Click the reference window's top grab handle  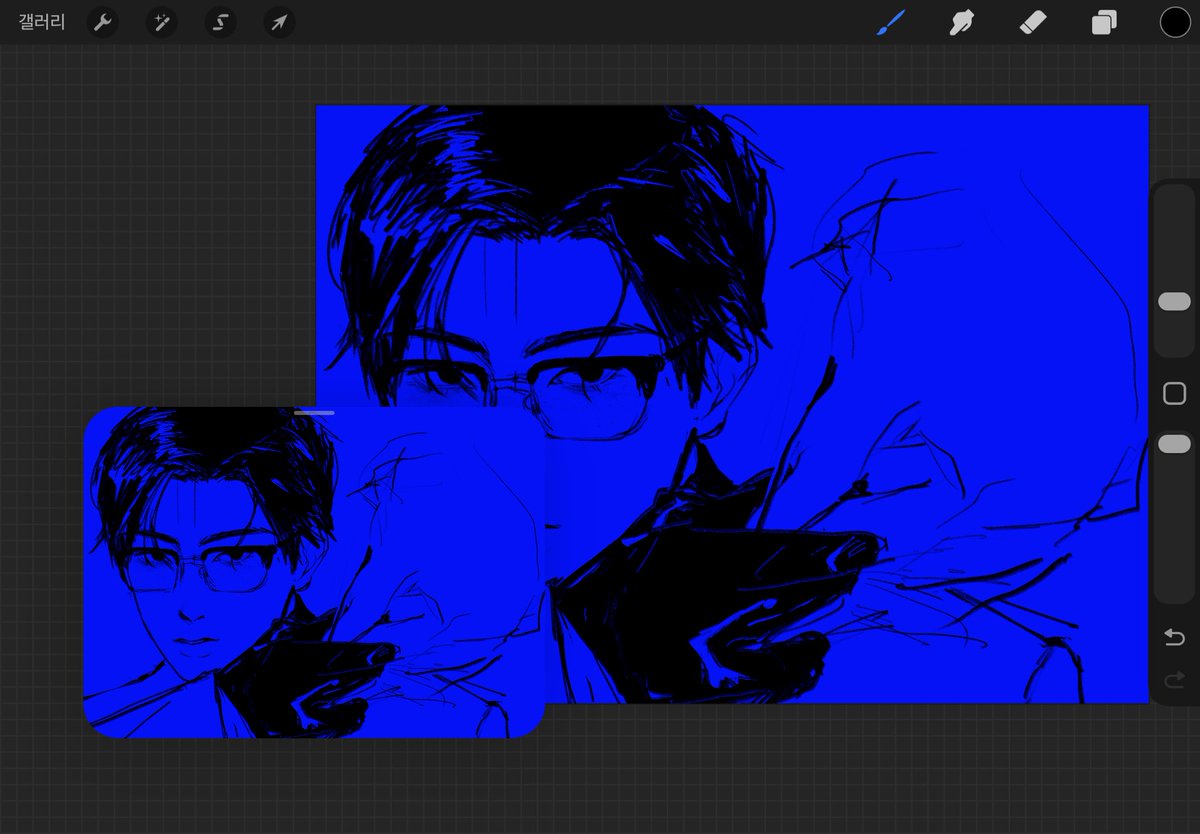pyautogui.click(x=314, y=412)
